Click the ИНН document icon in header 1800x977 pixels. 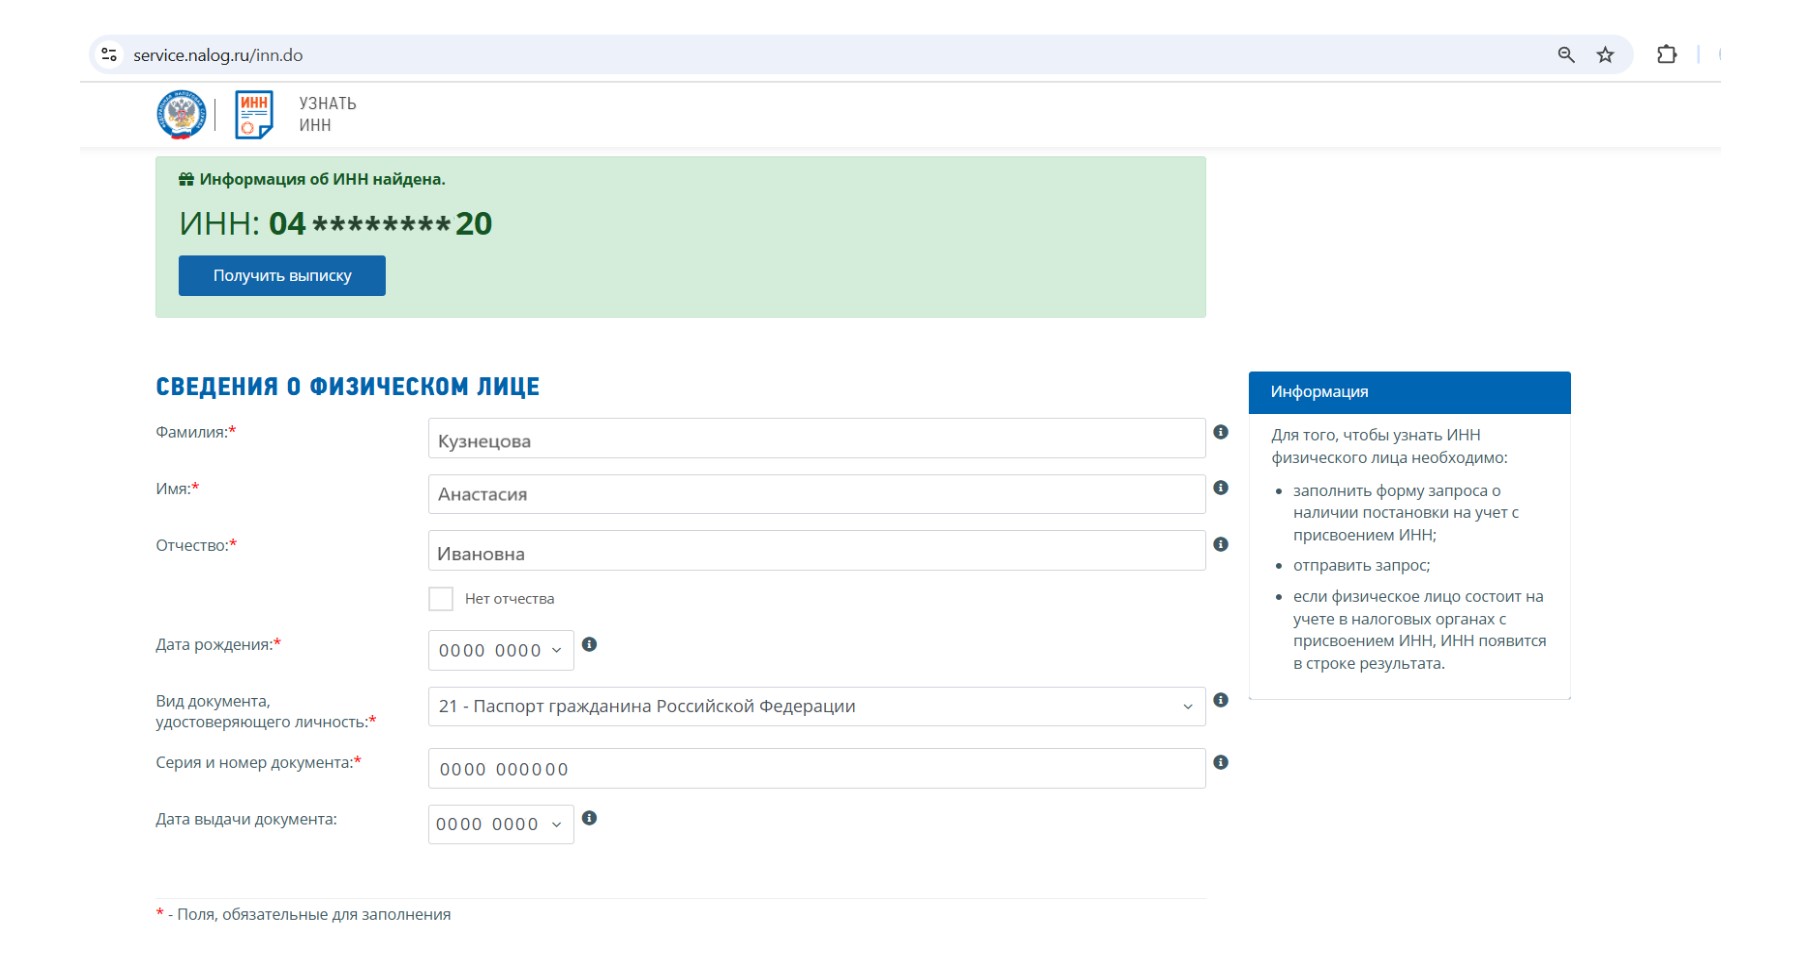[254, 114]
